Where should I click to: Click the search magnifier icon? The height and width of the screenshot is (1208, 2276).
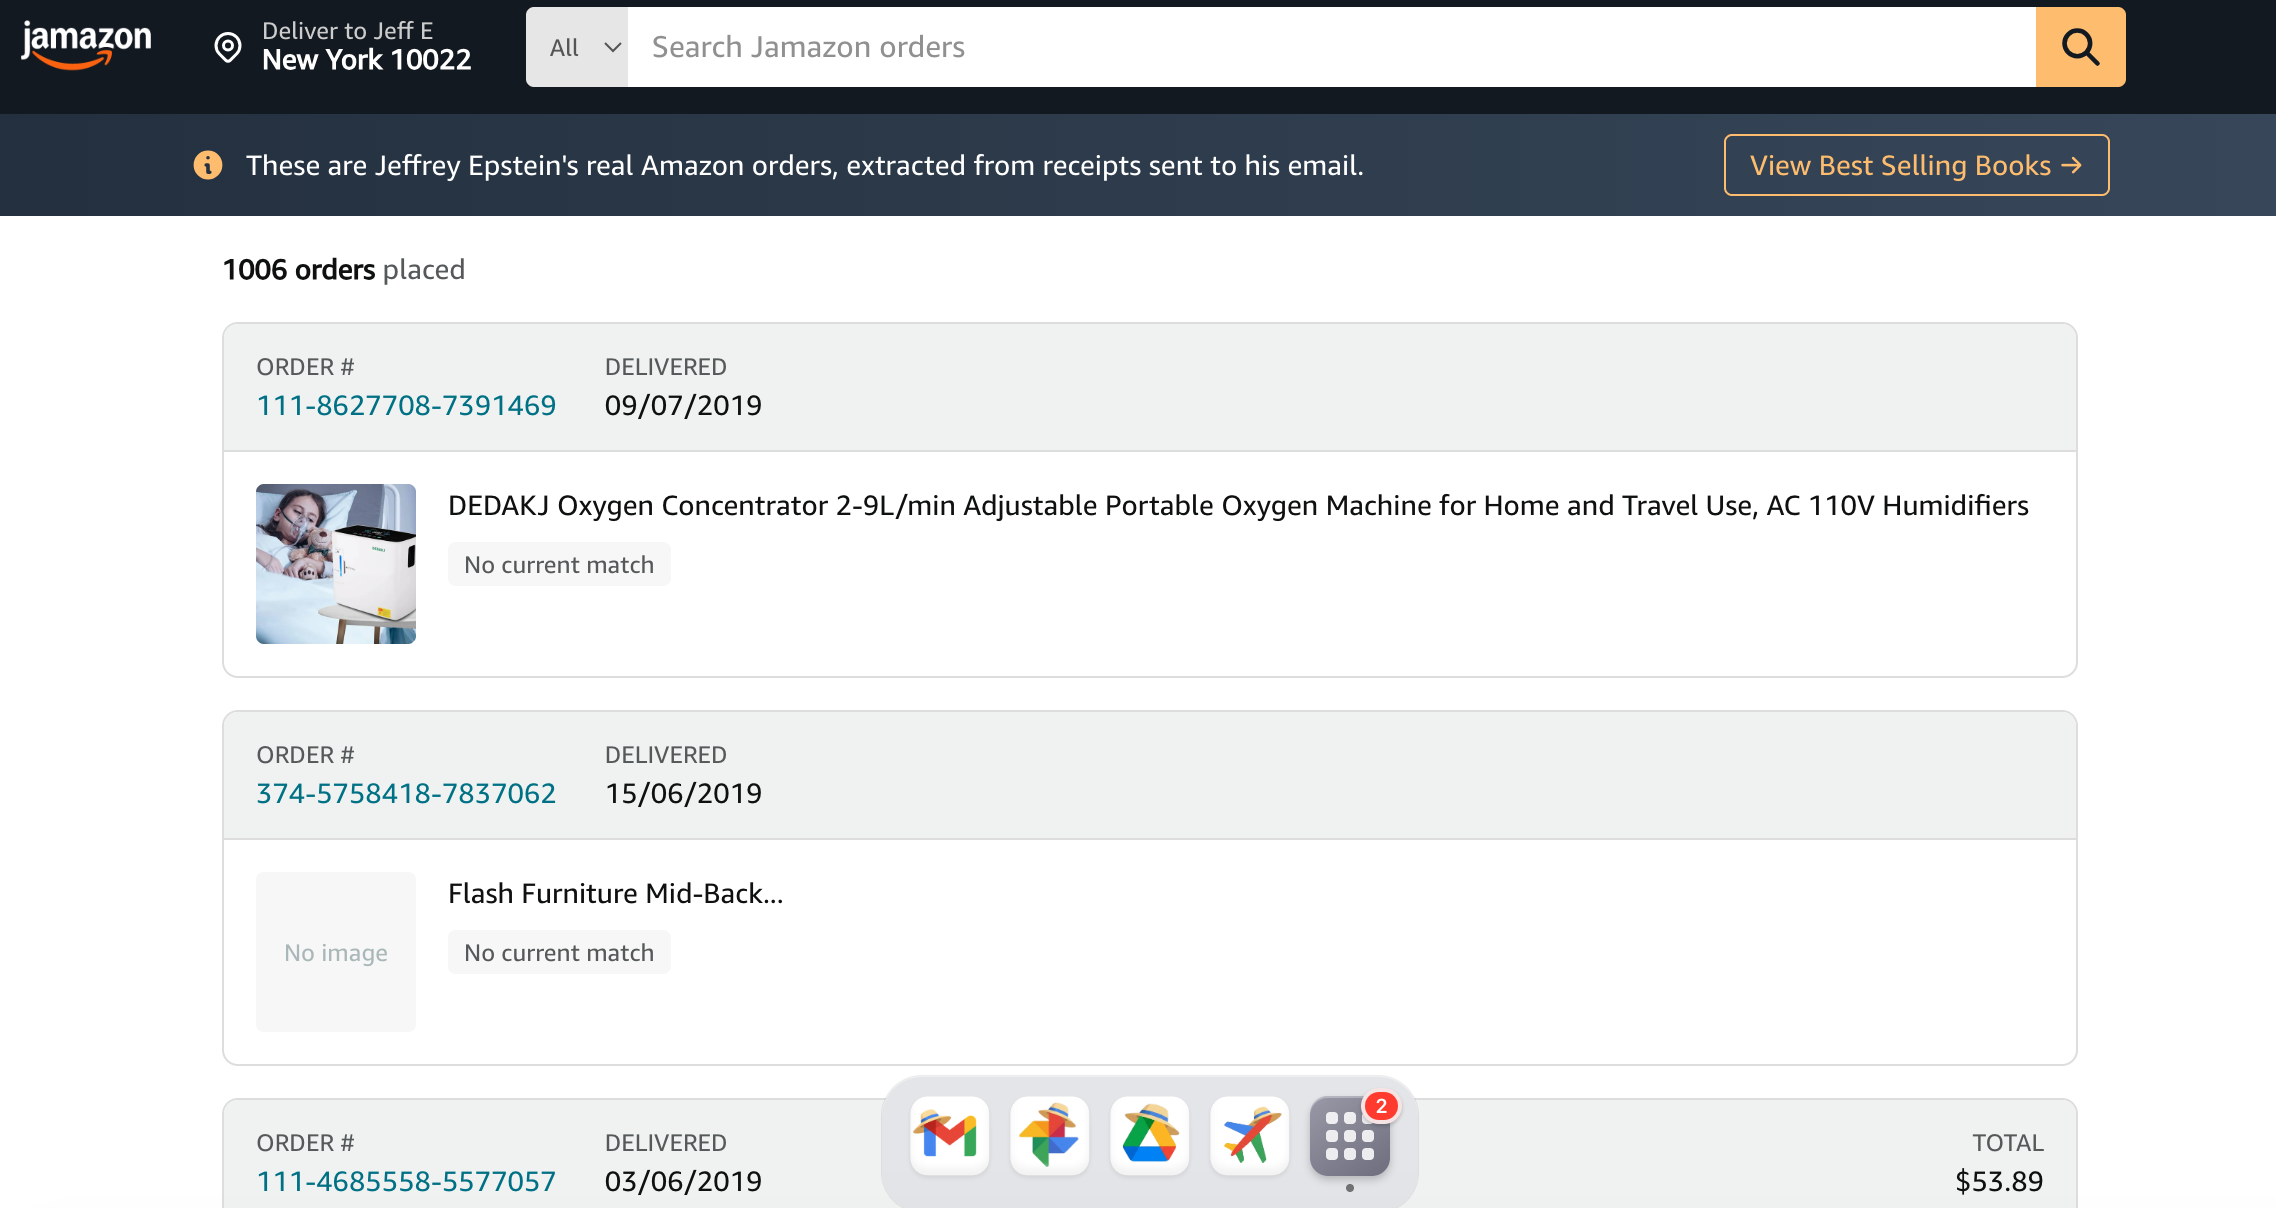[x=2080, y=46]
